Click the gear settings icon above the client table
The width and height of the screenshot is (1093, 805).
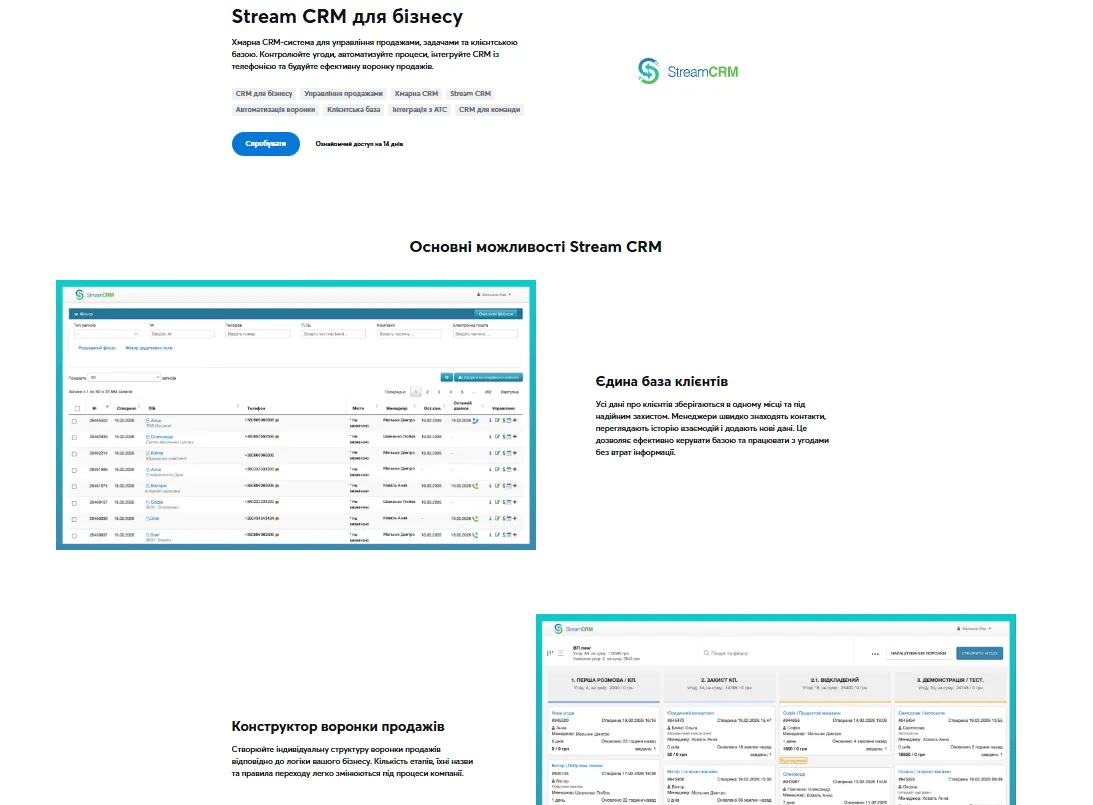point(446,377)
